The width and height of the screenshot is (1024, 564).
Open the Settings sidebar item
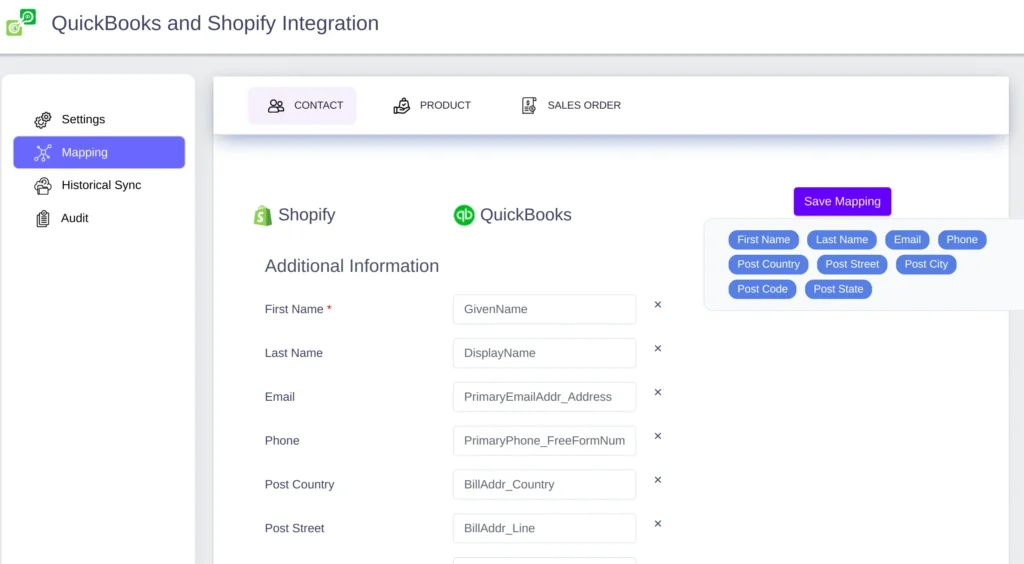pyautogui.click(x=99, y=119)
